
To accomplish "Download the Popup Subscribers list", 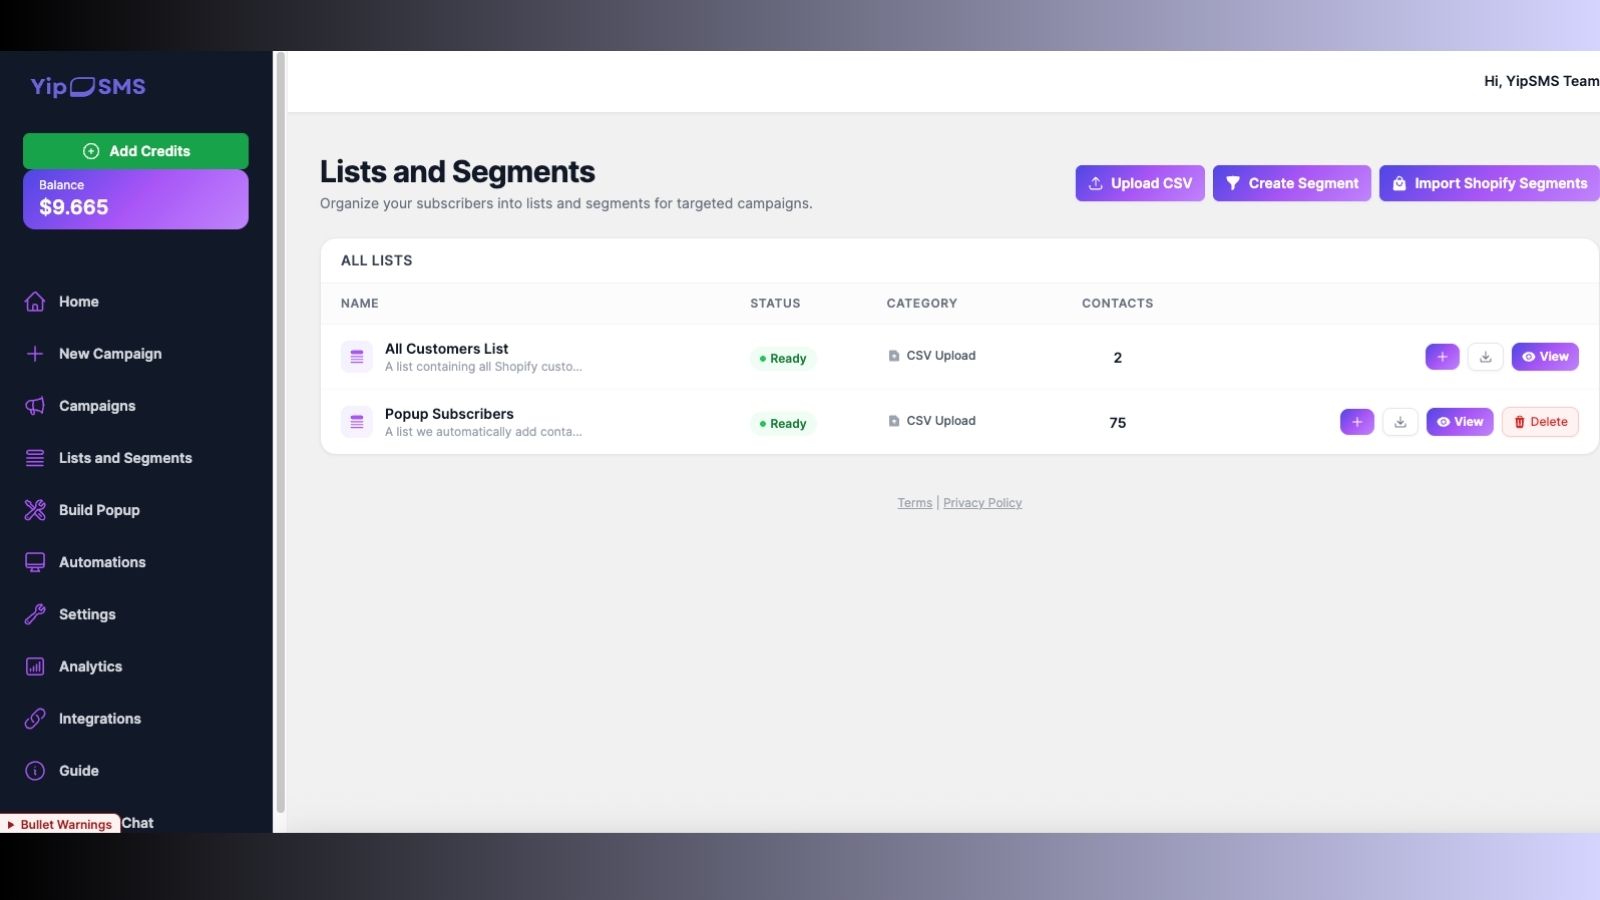I will point(1400,422).
